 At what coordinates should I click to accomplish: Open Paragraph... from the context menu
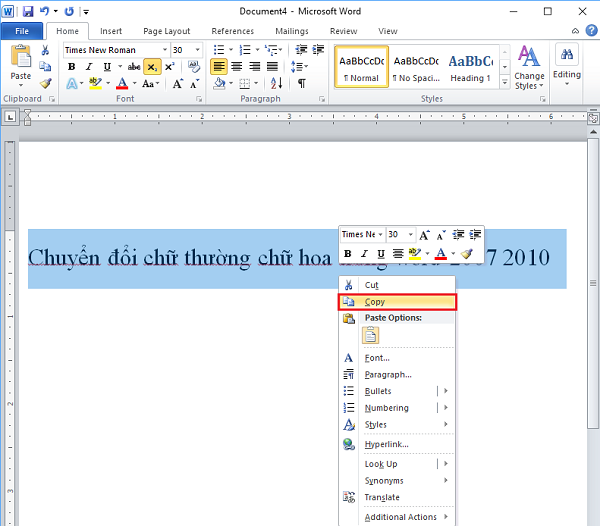point(397,375)
